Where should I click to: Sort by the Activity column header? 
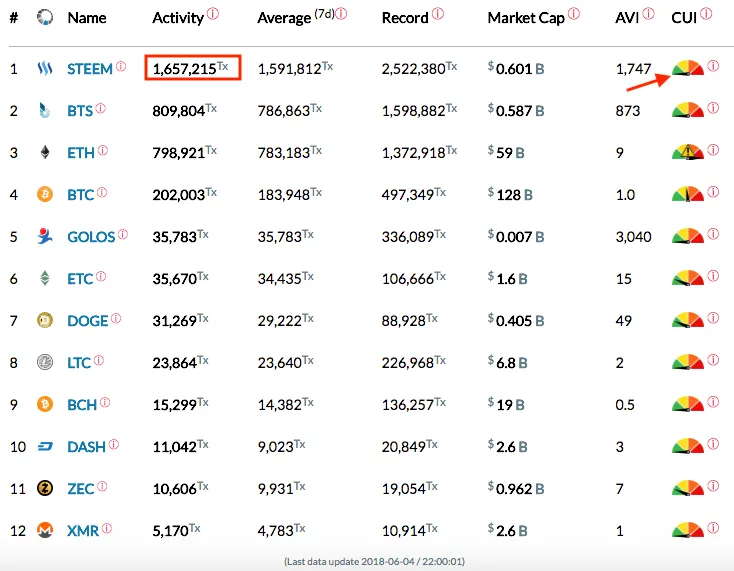pos(178,18)
